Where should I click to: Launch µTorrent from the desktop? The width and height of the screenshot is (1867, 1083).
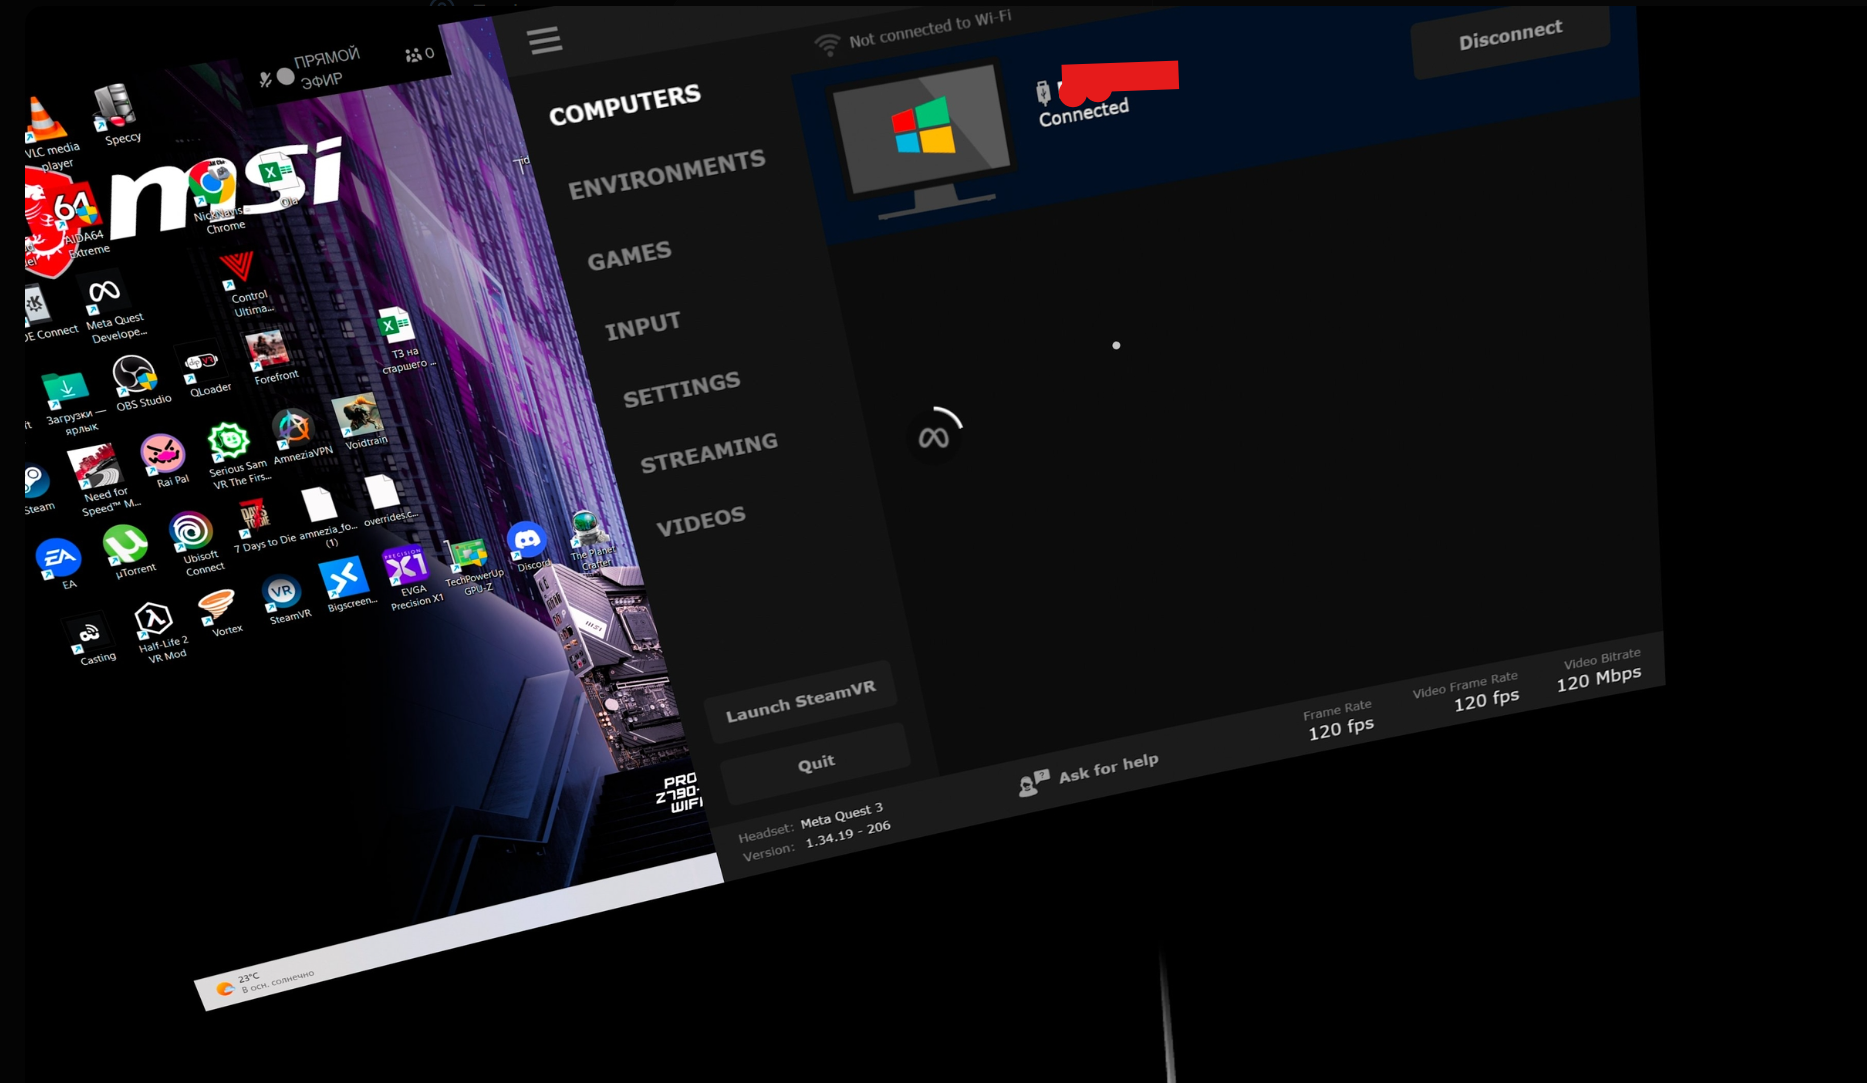coord(128,552)
